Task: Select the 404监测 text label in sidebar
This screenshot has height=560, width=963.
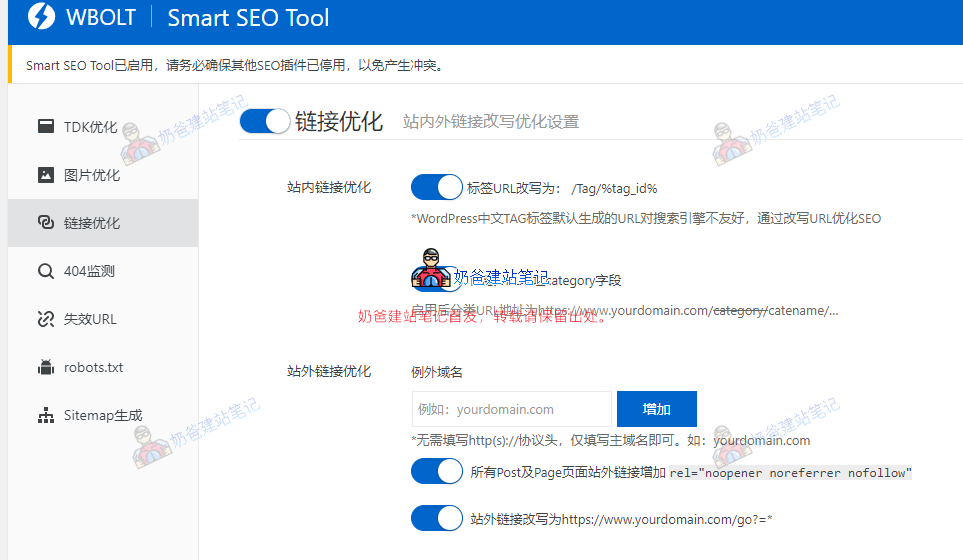Action: click(90, 271)
